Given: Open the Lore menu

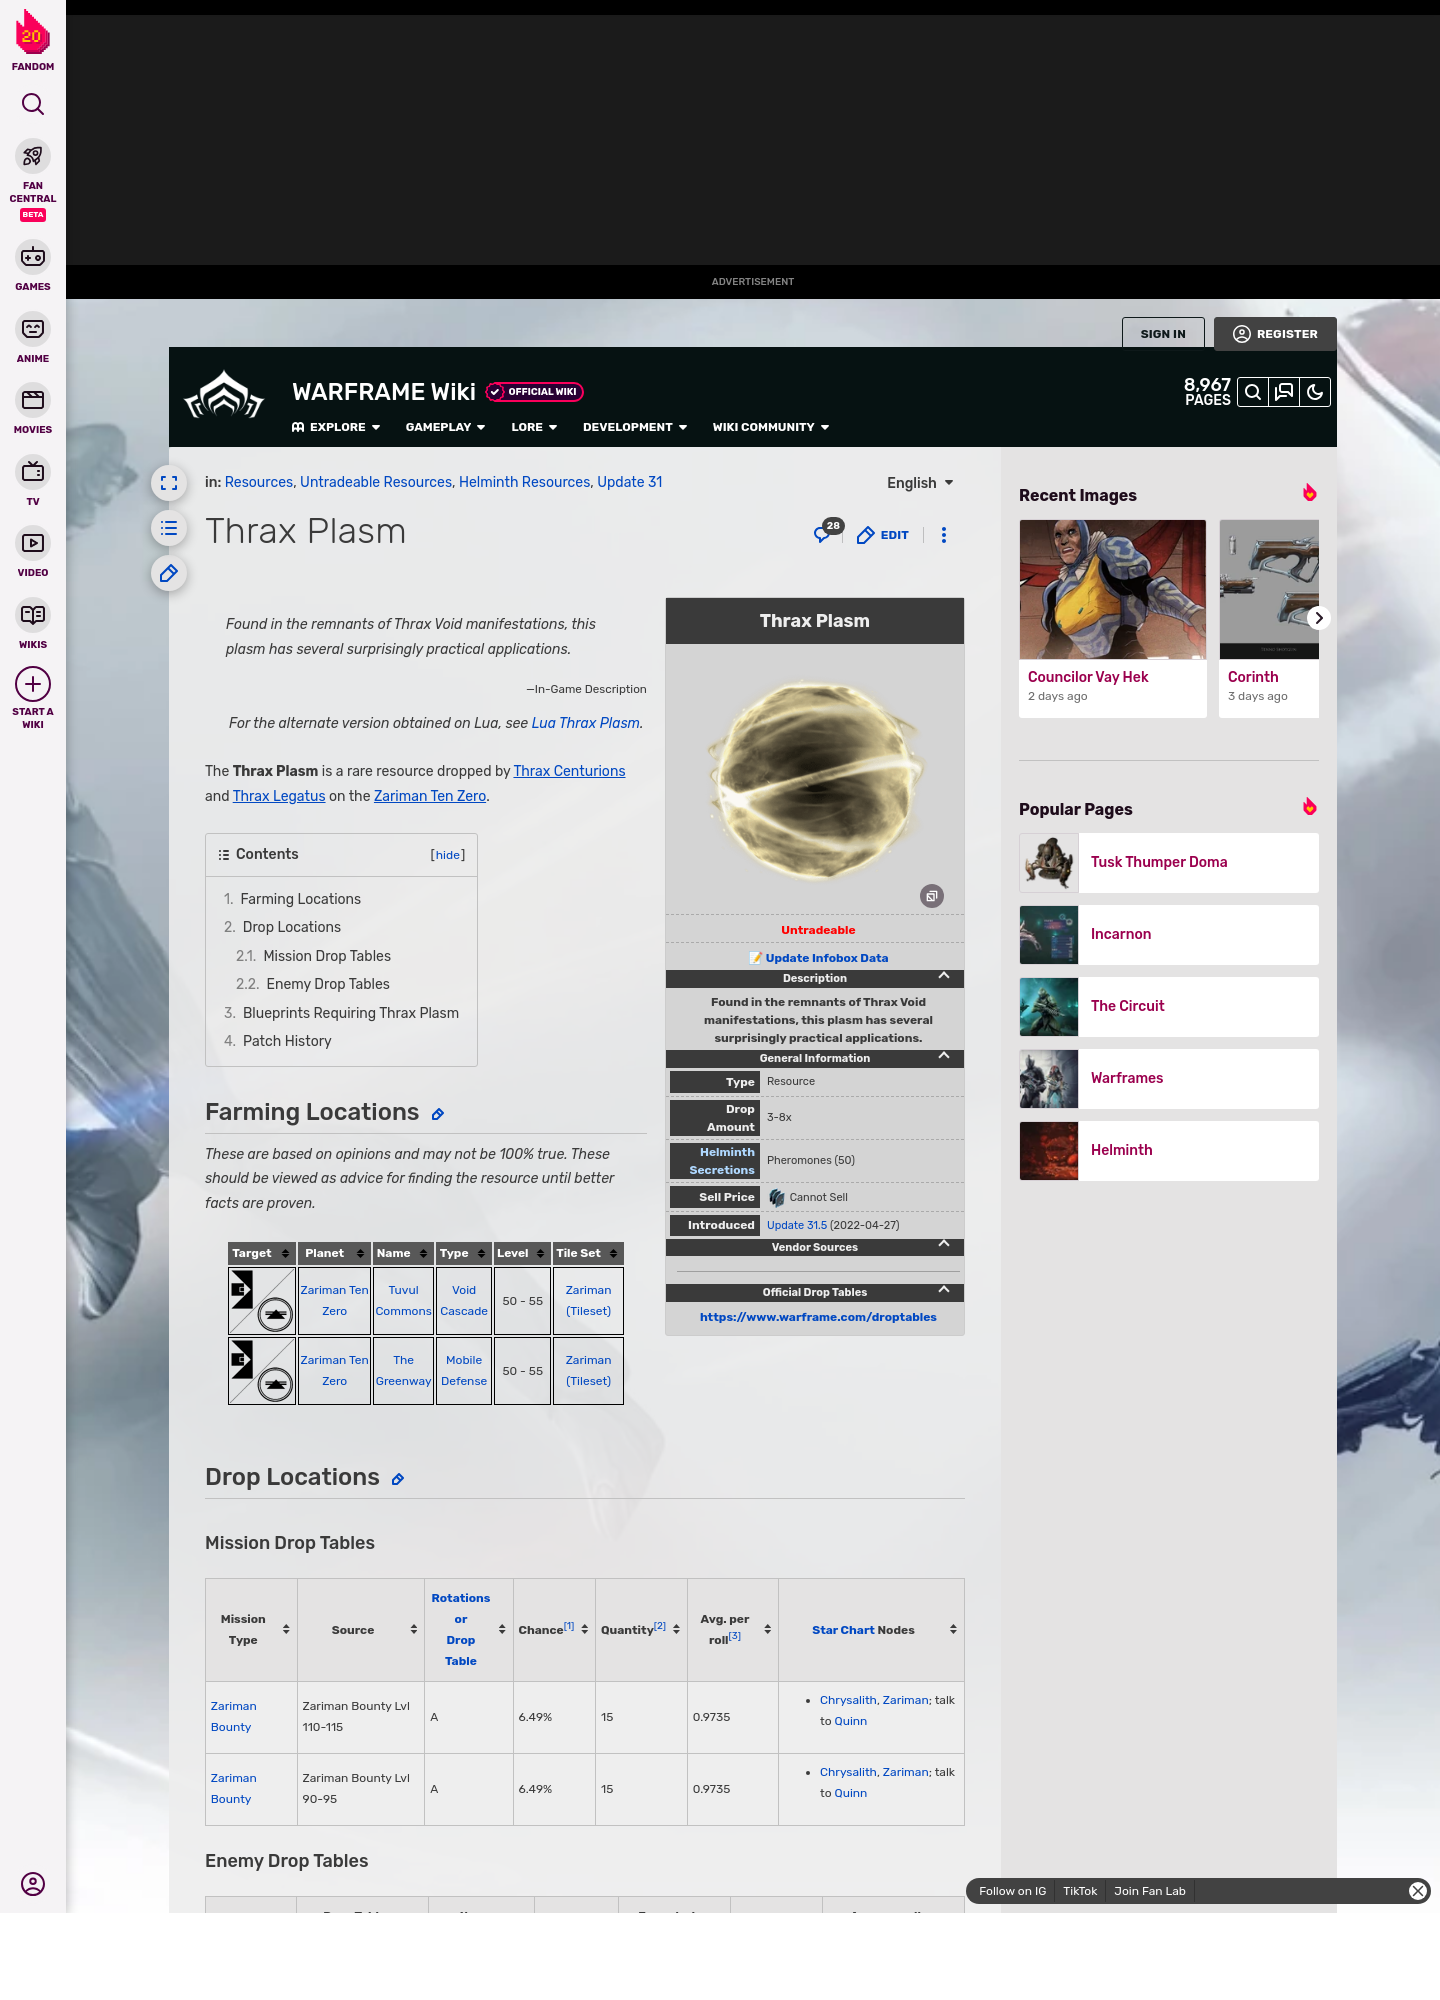Looking at the screenshot, I should coord(534,427).
